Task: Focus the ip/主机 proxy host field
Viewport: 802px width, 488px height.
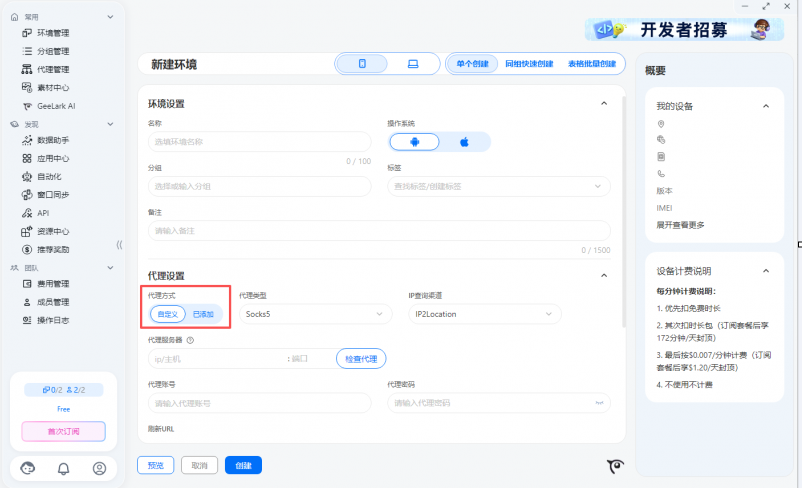Action: 217,359
